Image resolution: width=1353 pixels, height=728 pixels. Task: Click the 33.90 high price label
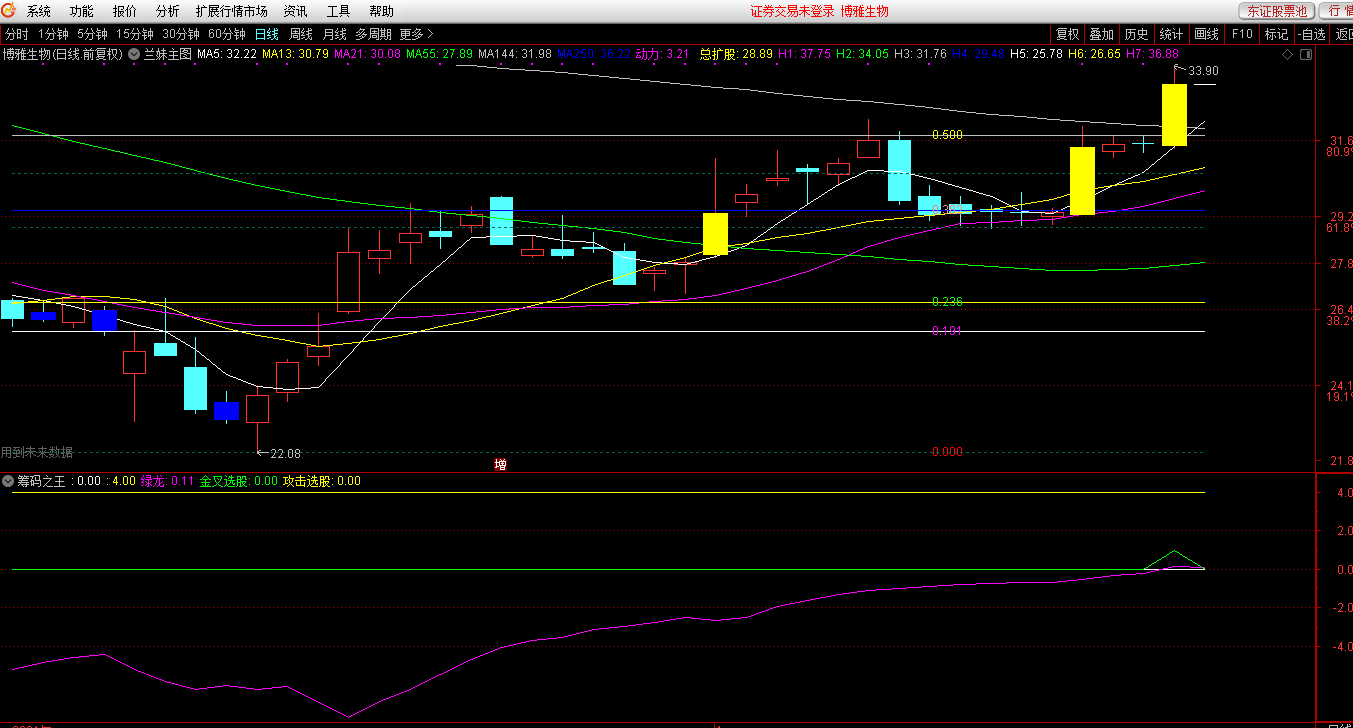tap(1203, 71)
